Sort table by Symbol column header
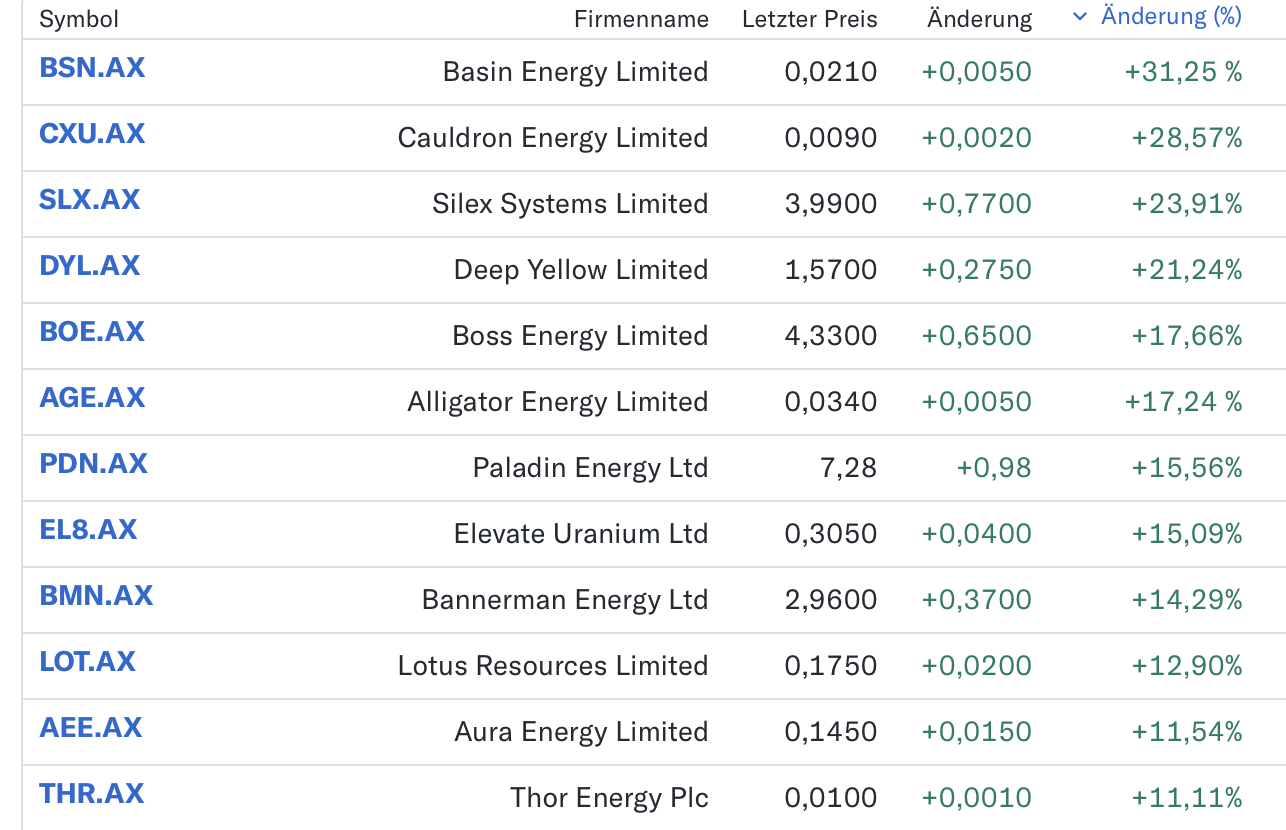 click(x=79, y=19)
